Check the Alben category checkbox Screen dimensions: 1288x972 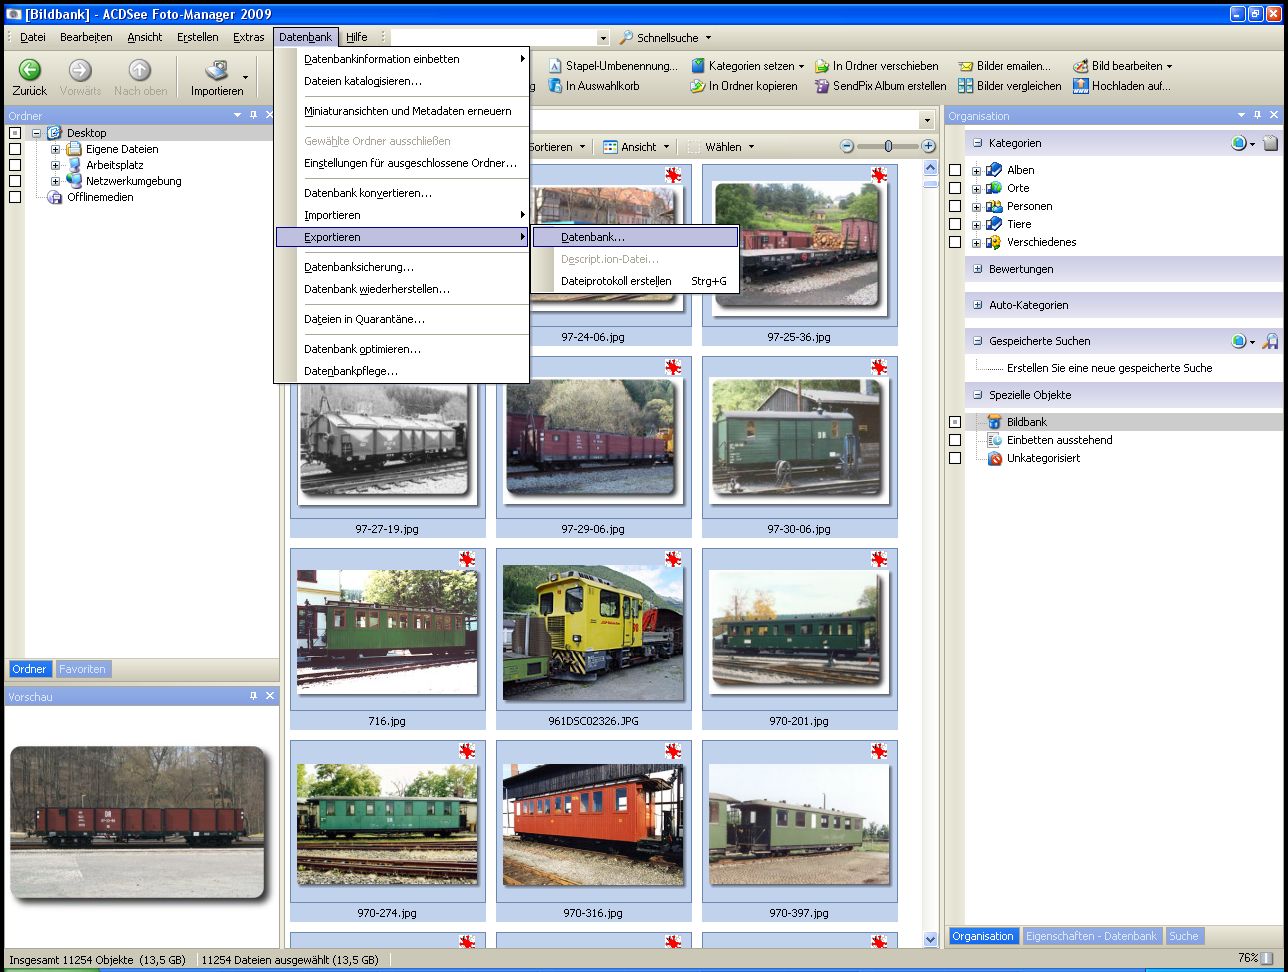tap(955, 170)
